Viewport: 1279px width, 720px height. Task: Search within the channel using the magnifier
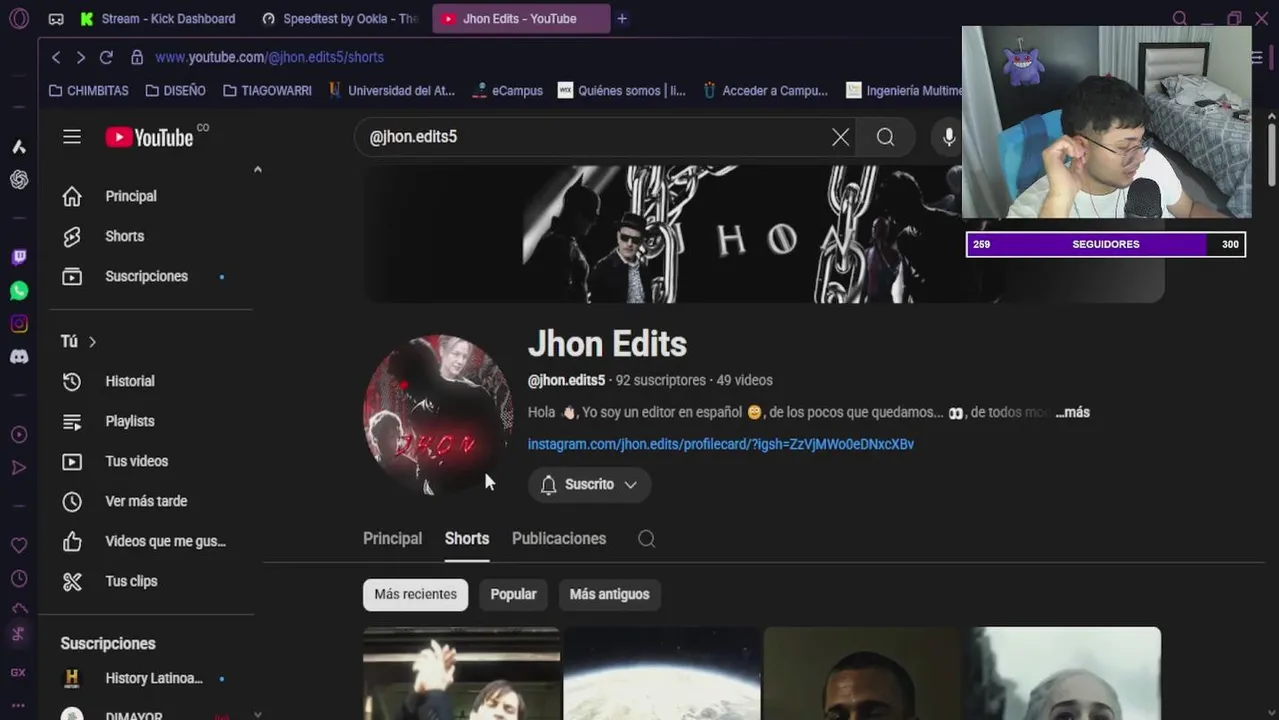pyautogui.click(x=647, y=539)
